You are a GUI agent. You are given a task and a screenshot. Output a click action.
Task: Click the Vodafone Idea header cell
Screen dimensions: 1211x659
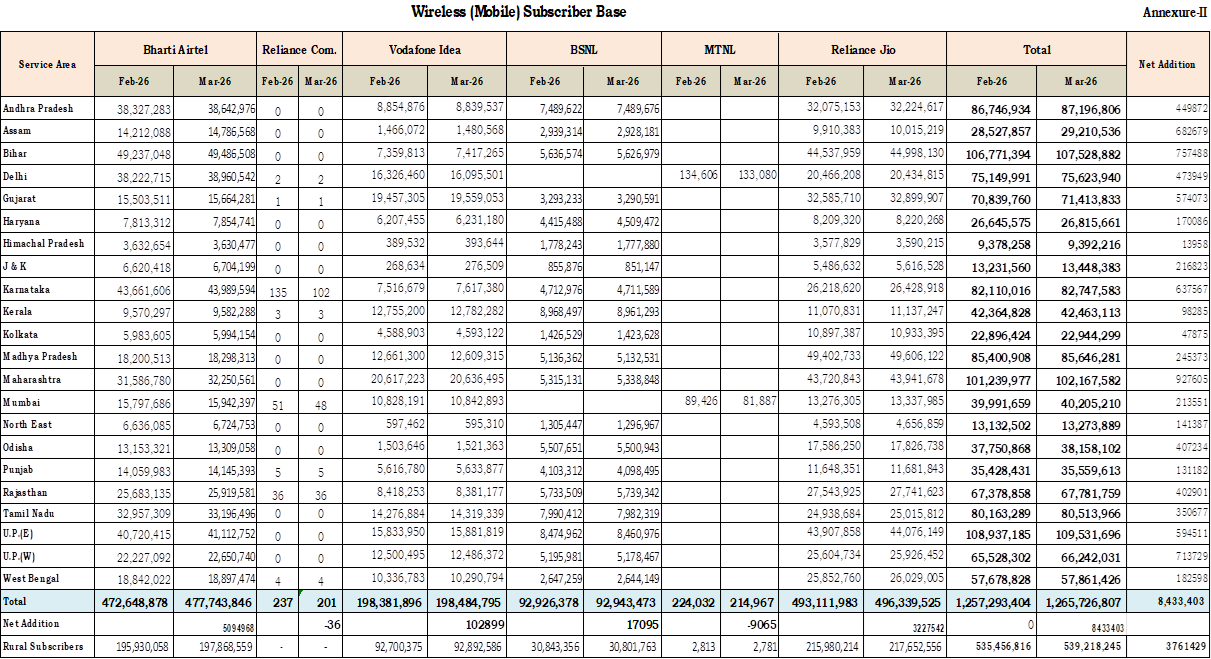click(424, 49)
